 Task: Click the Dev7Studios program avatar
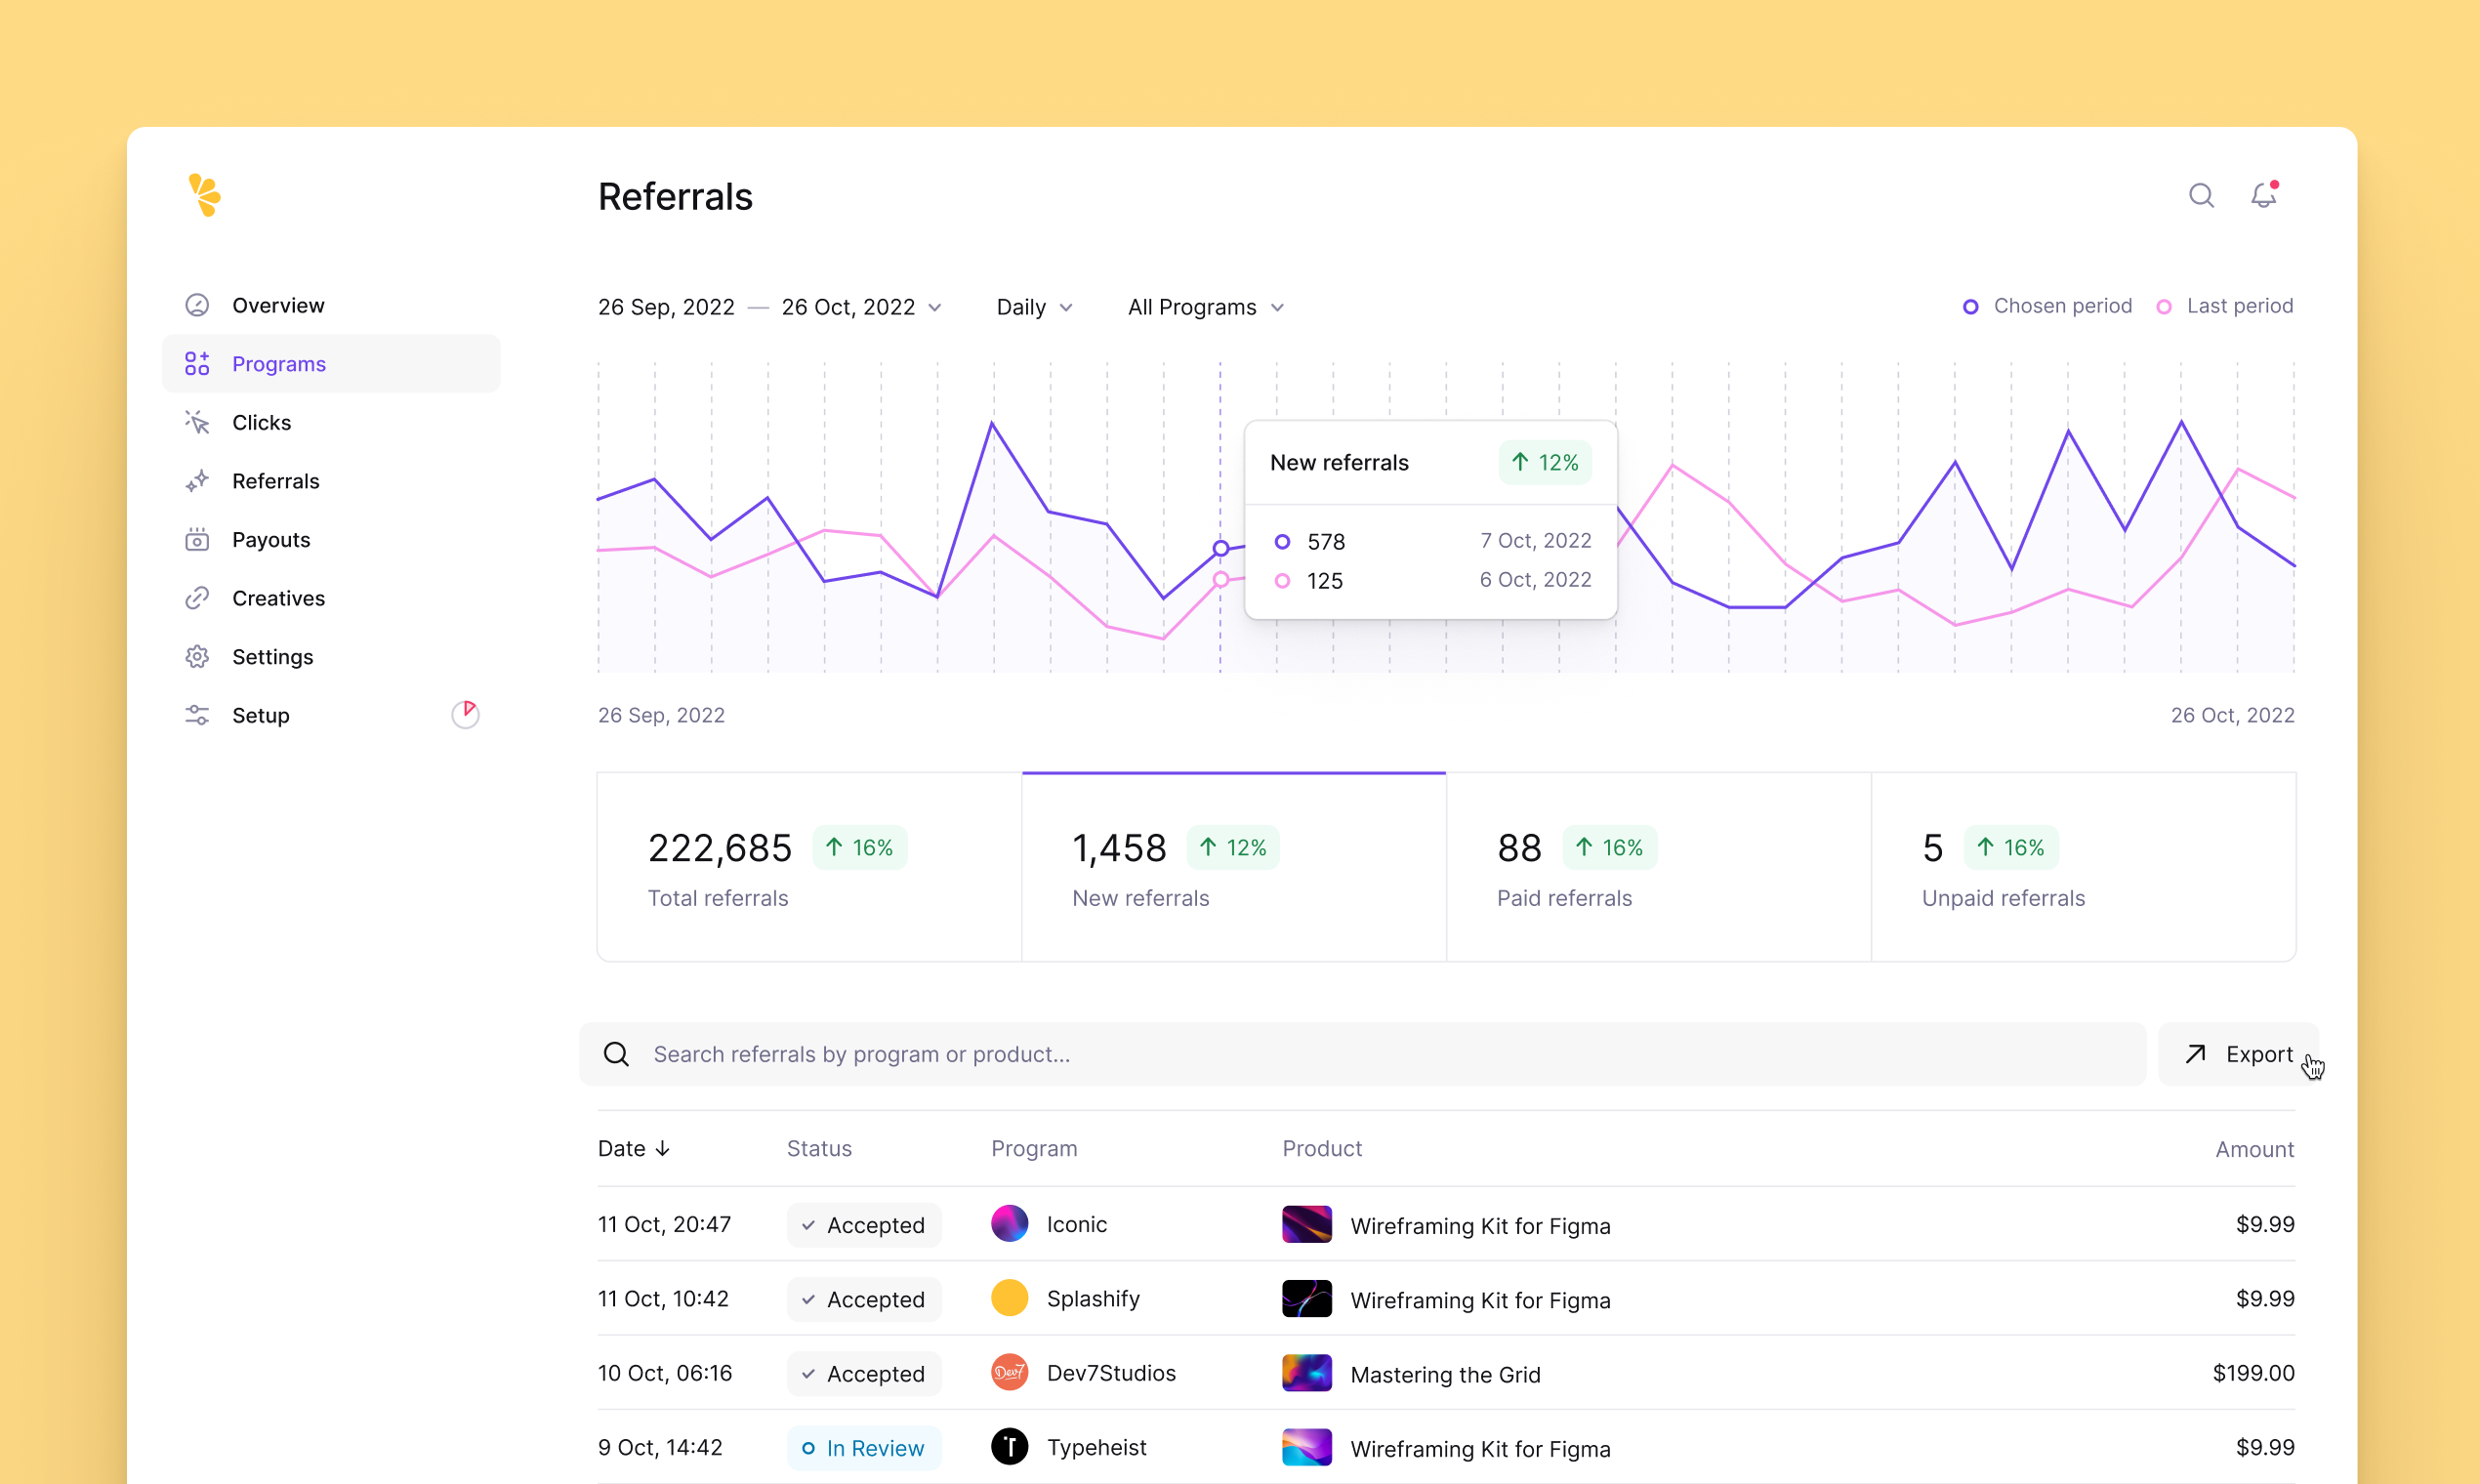pyautogui.click(x=1009, y=1373)
